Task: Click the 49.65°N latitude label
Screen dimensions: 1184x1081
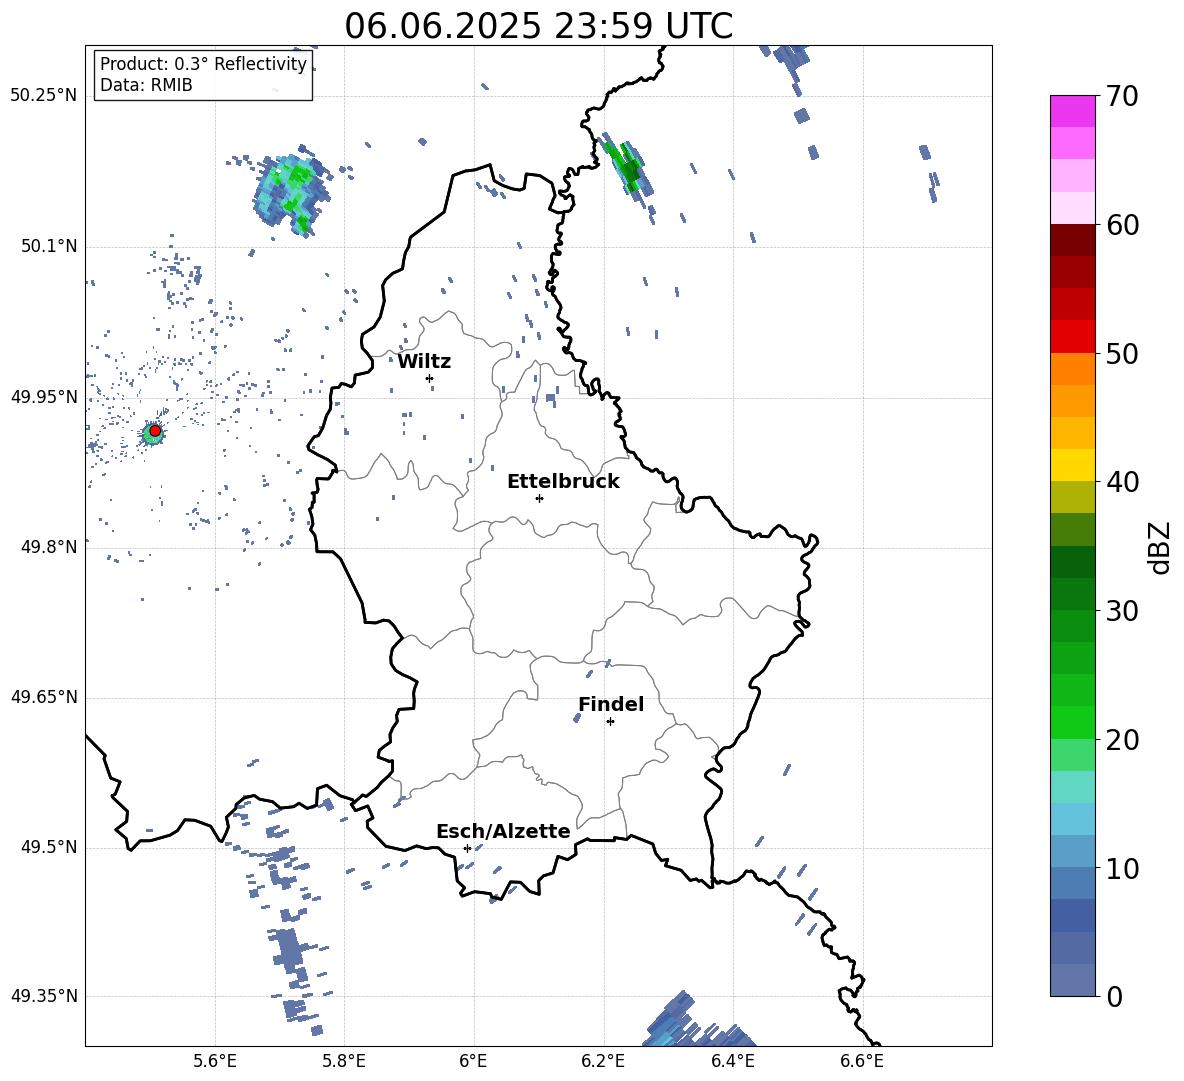Action: click(x=44, y=697)
